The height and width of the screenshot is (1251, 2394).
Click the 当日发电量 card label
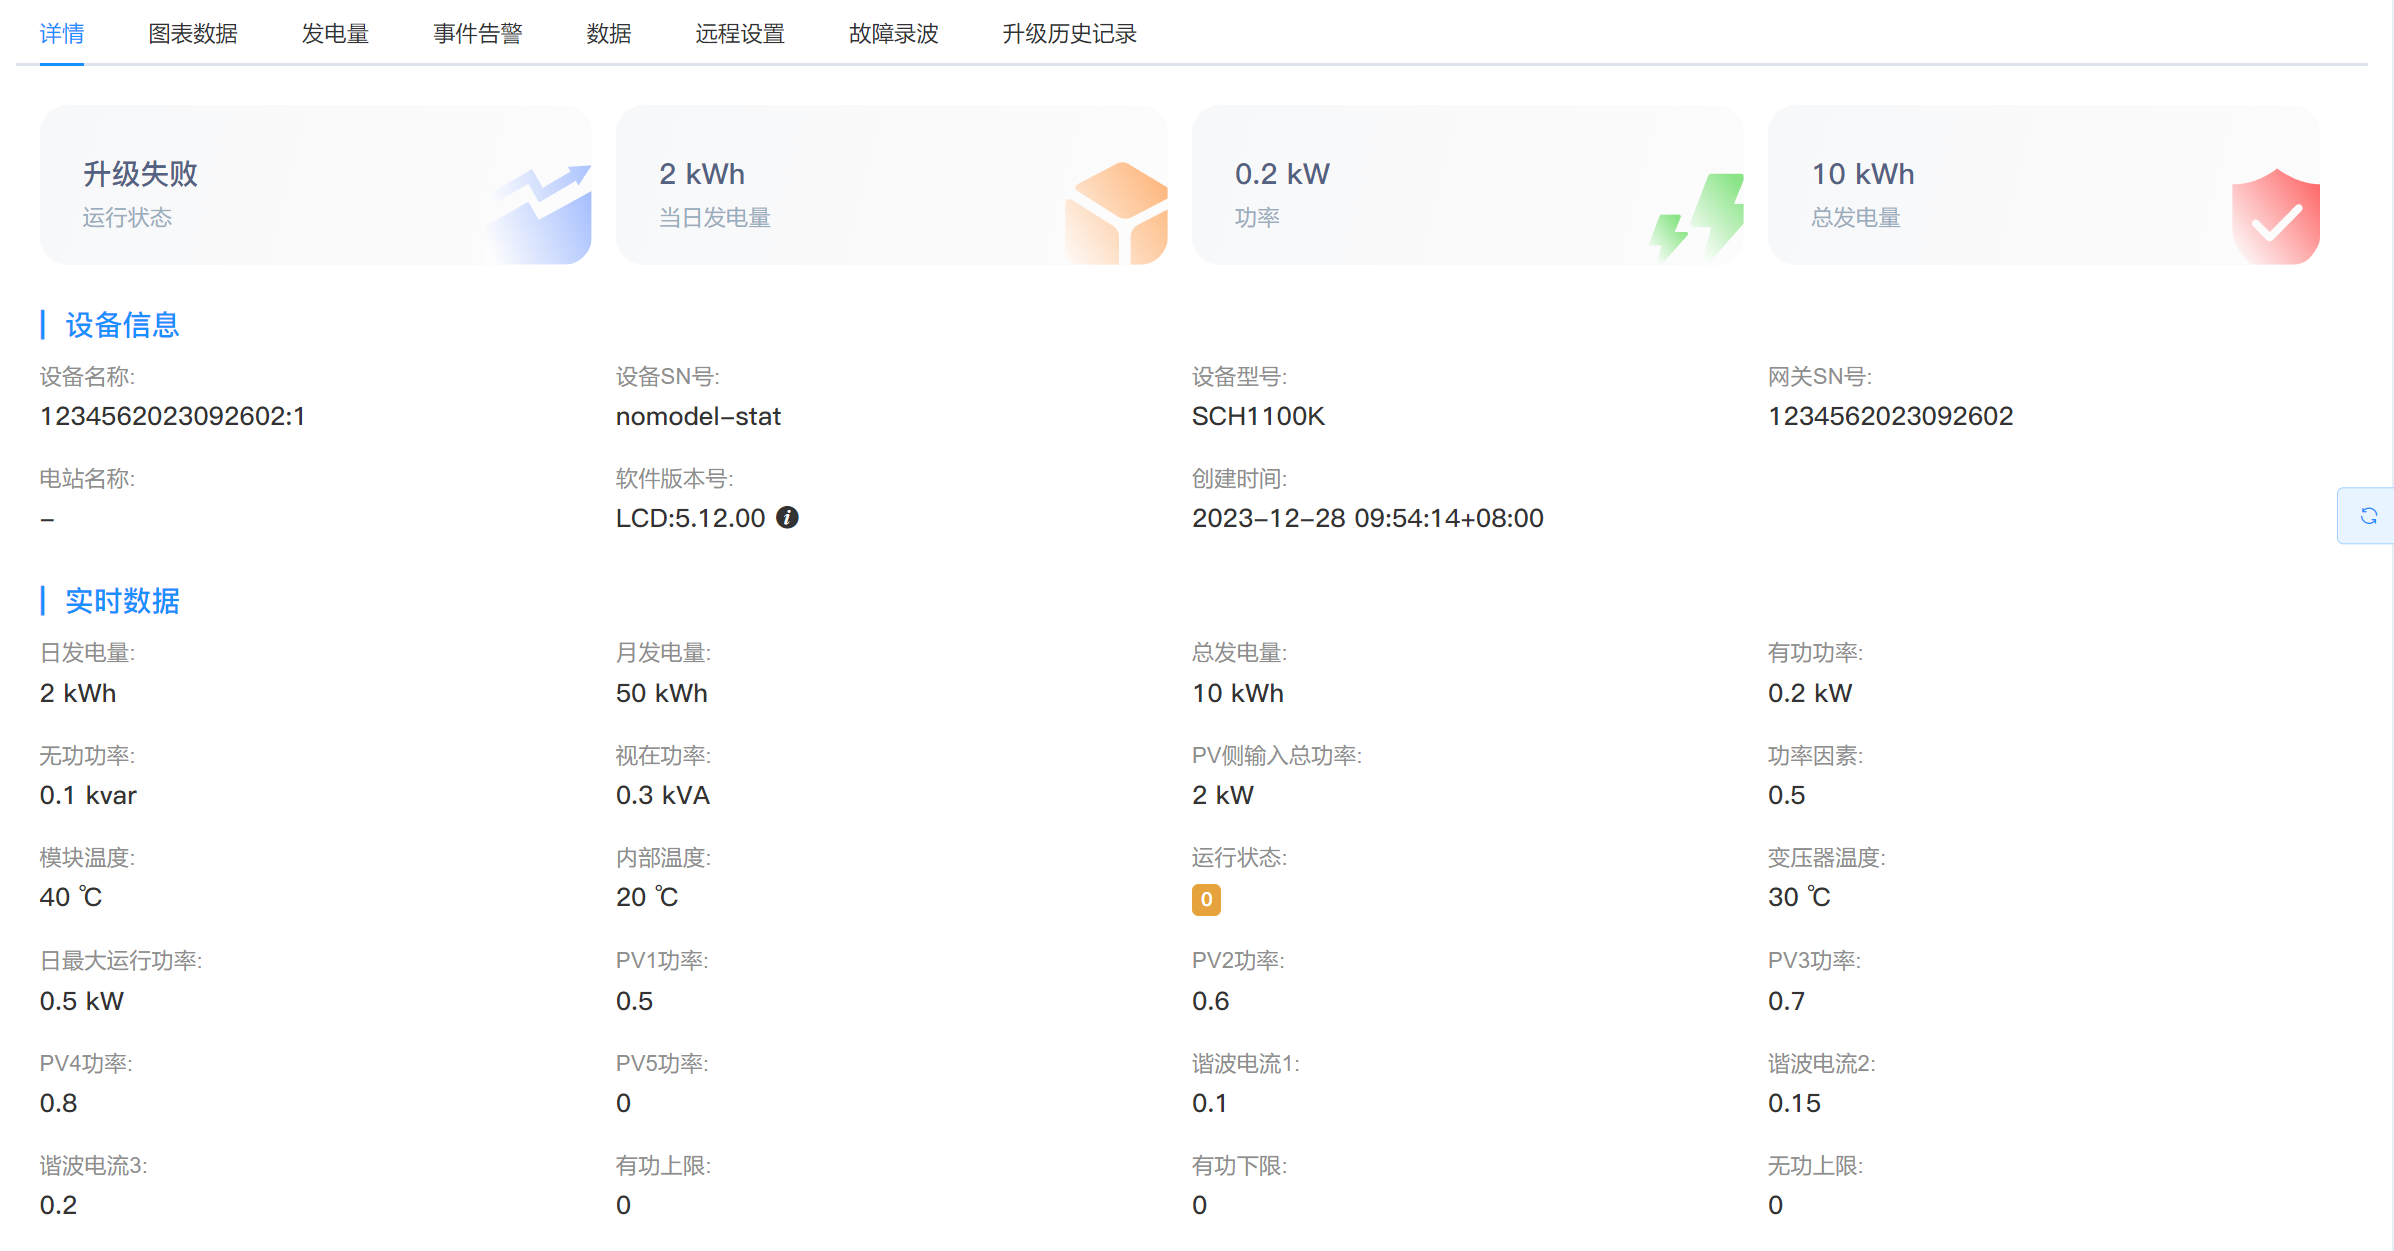pyautogui.click(x=714, y=218)
